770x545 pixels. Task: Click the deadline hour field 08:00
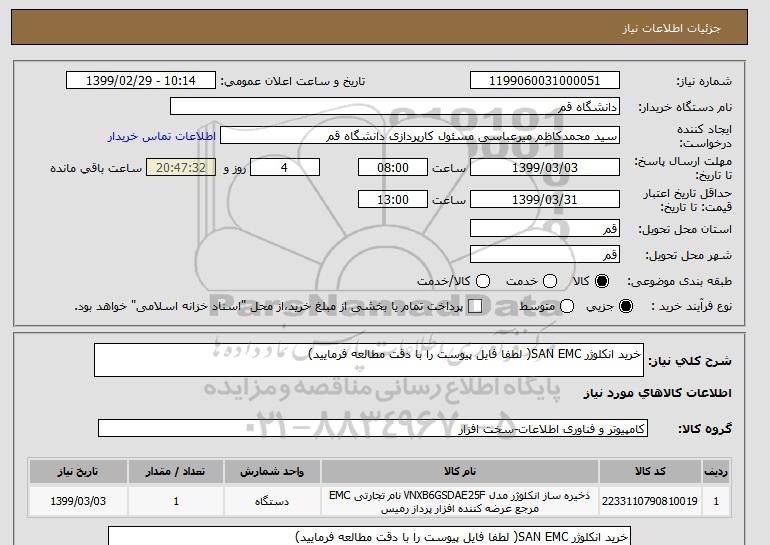393,167
